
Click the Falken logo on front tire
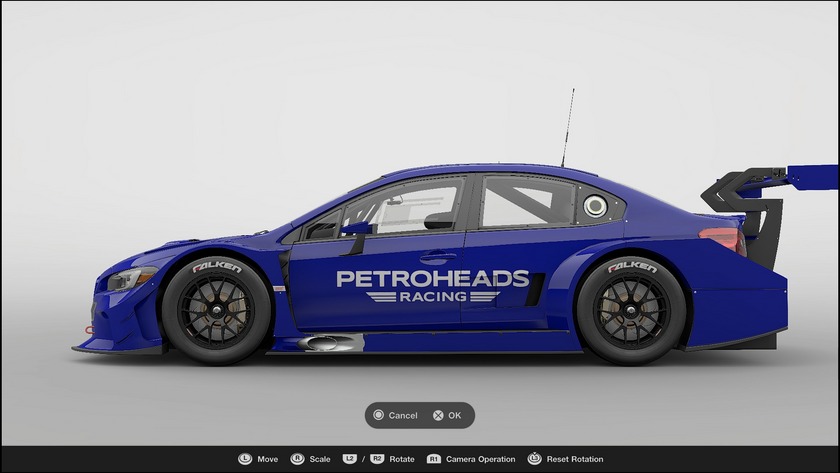click(216, 266)
